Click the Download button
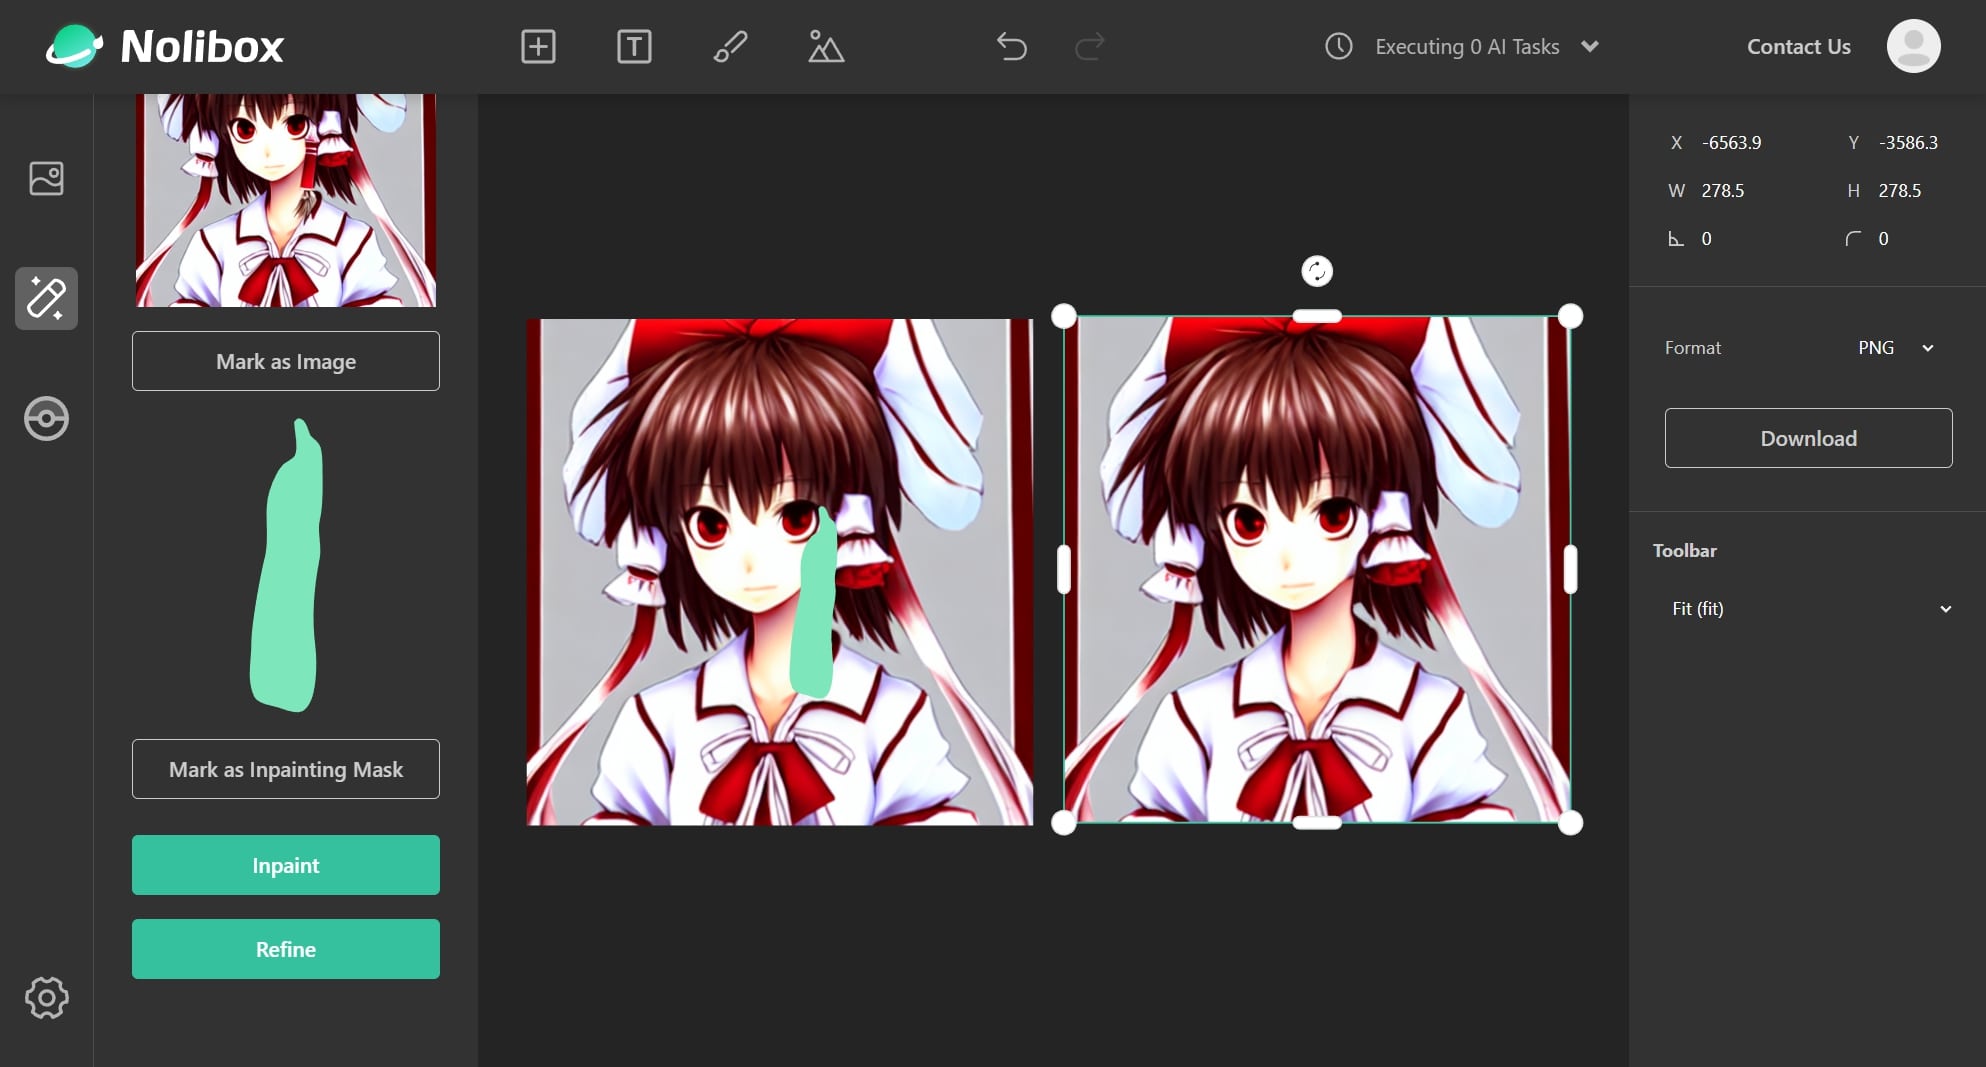The image size is (1986, 1067). tap(1808, 438)
